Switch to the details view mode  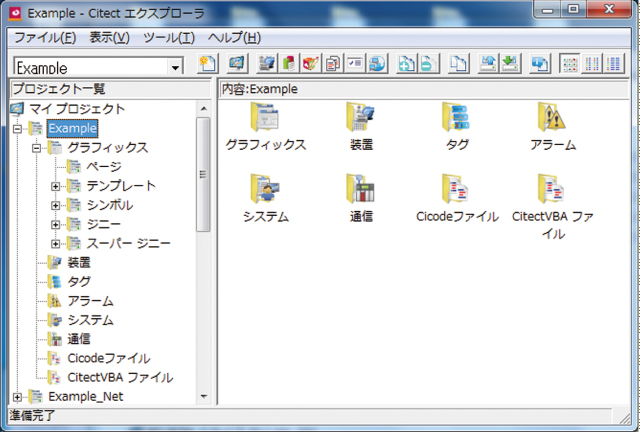coord(614,64)
